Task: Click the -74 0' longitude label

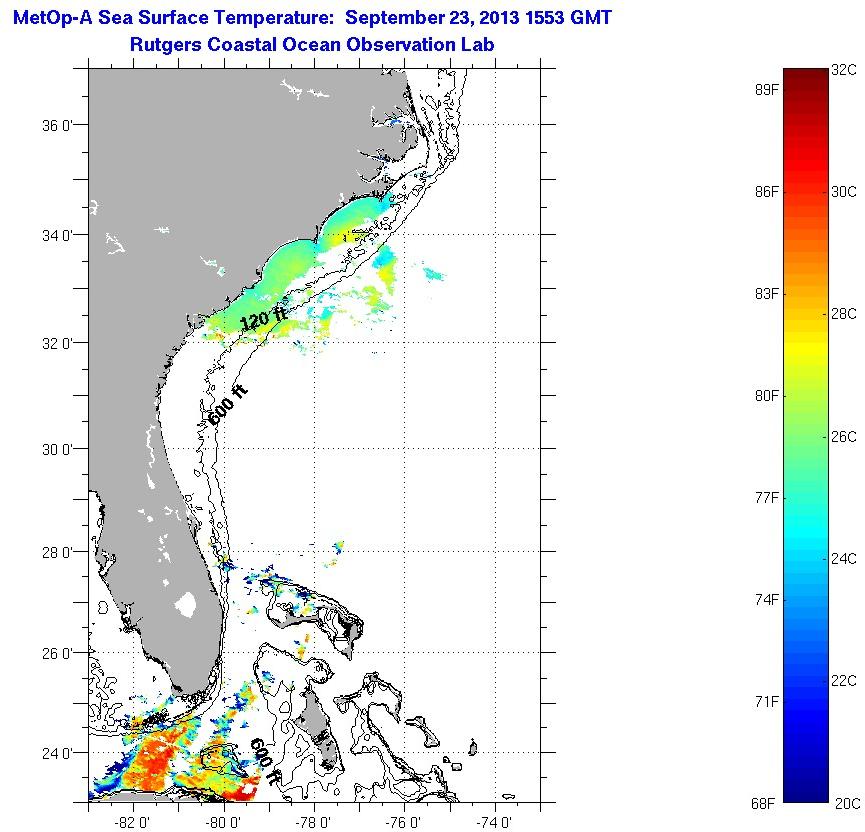Action: 494,823
